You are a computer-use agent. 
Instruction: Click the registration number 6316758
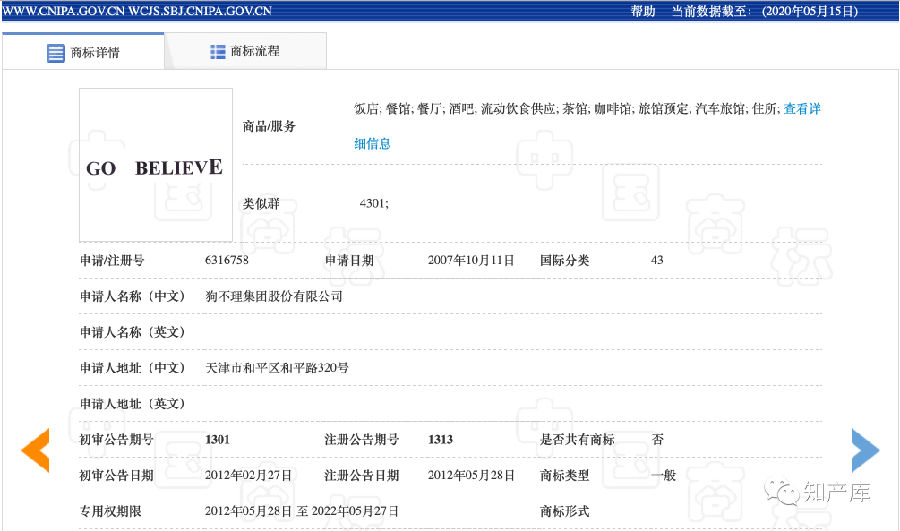[226, 260]
